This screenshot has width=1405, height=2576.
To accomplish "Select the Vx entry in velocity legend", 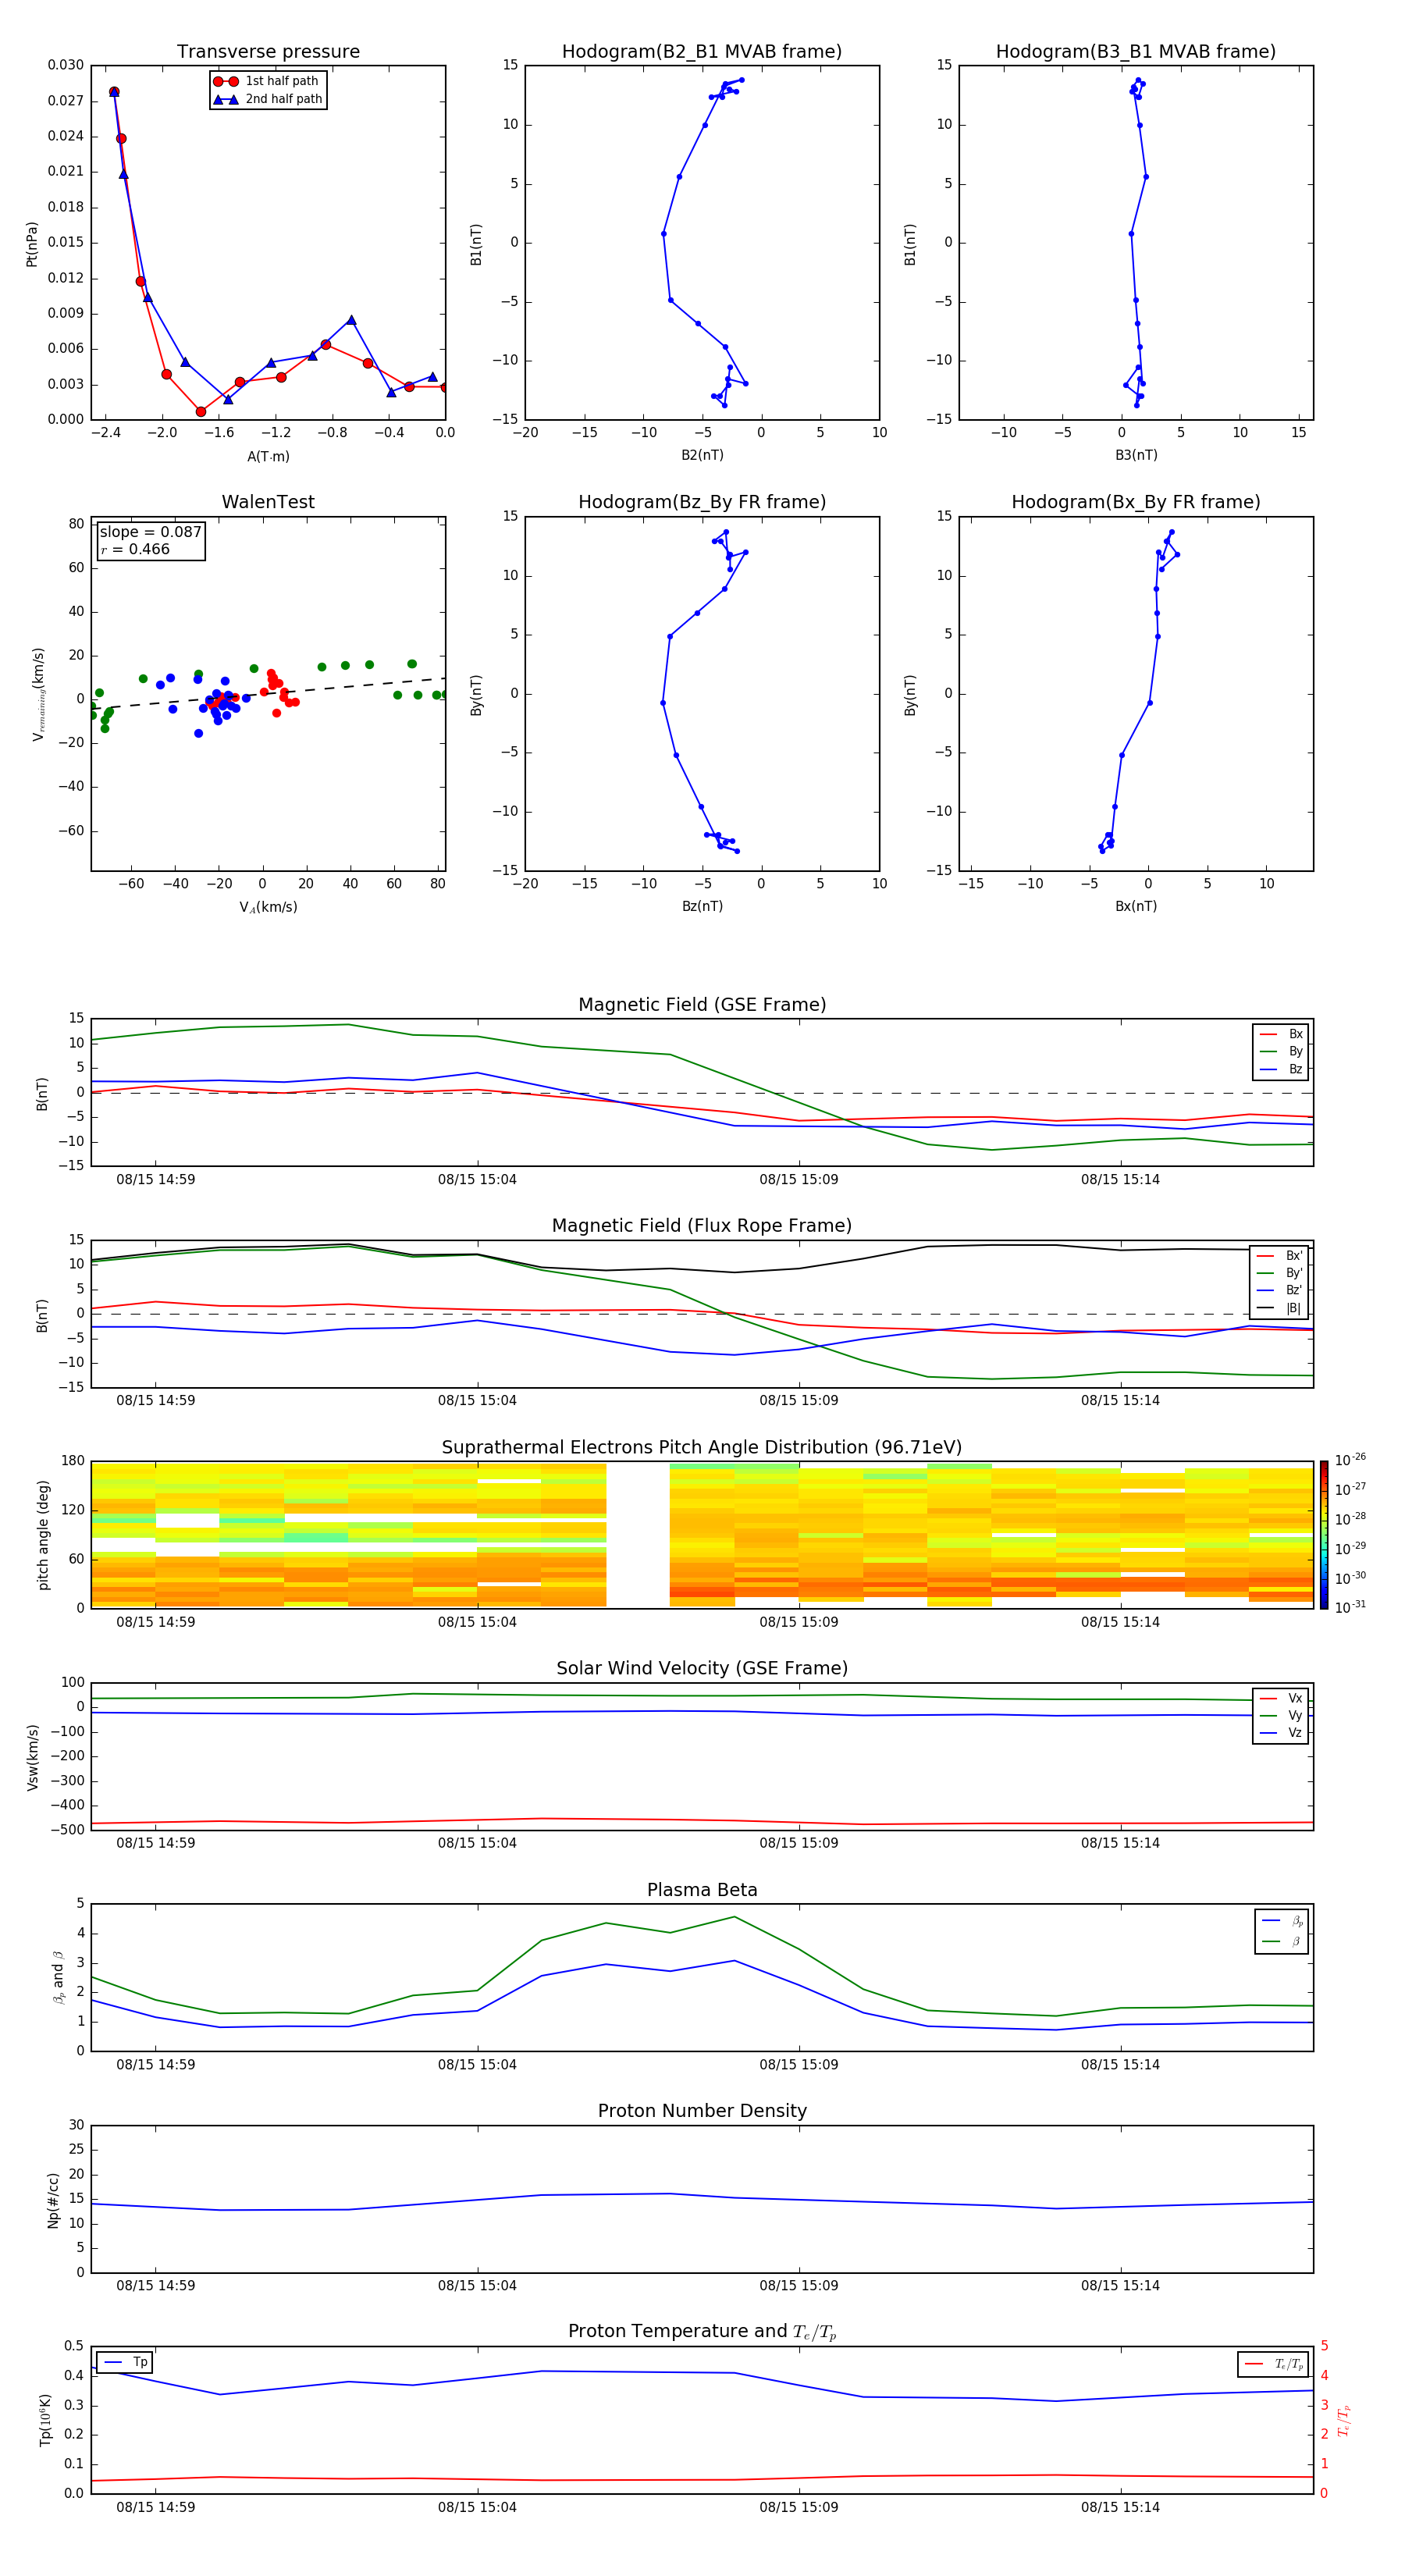I will (1282, 1698).
